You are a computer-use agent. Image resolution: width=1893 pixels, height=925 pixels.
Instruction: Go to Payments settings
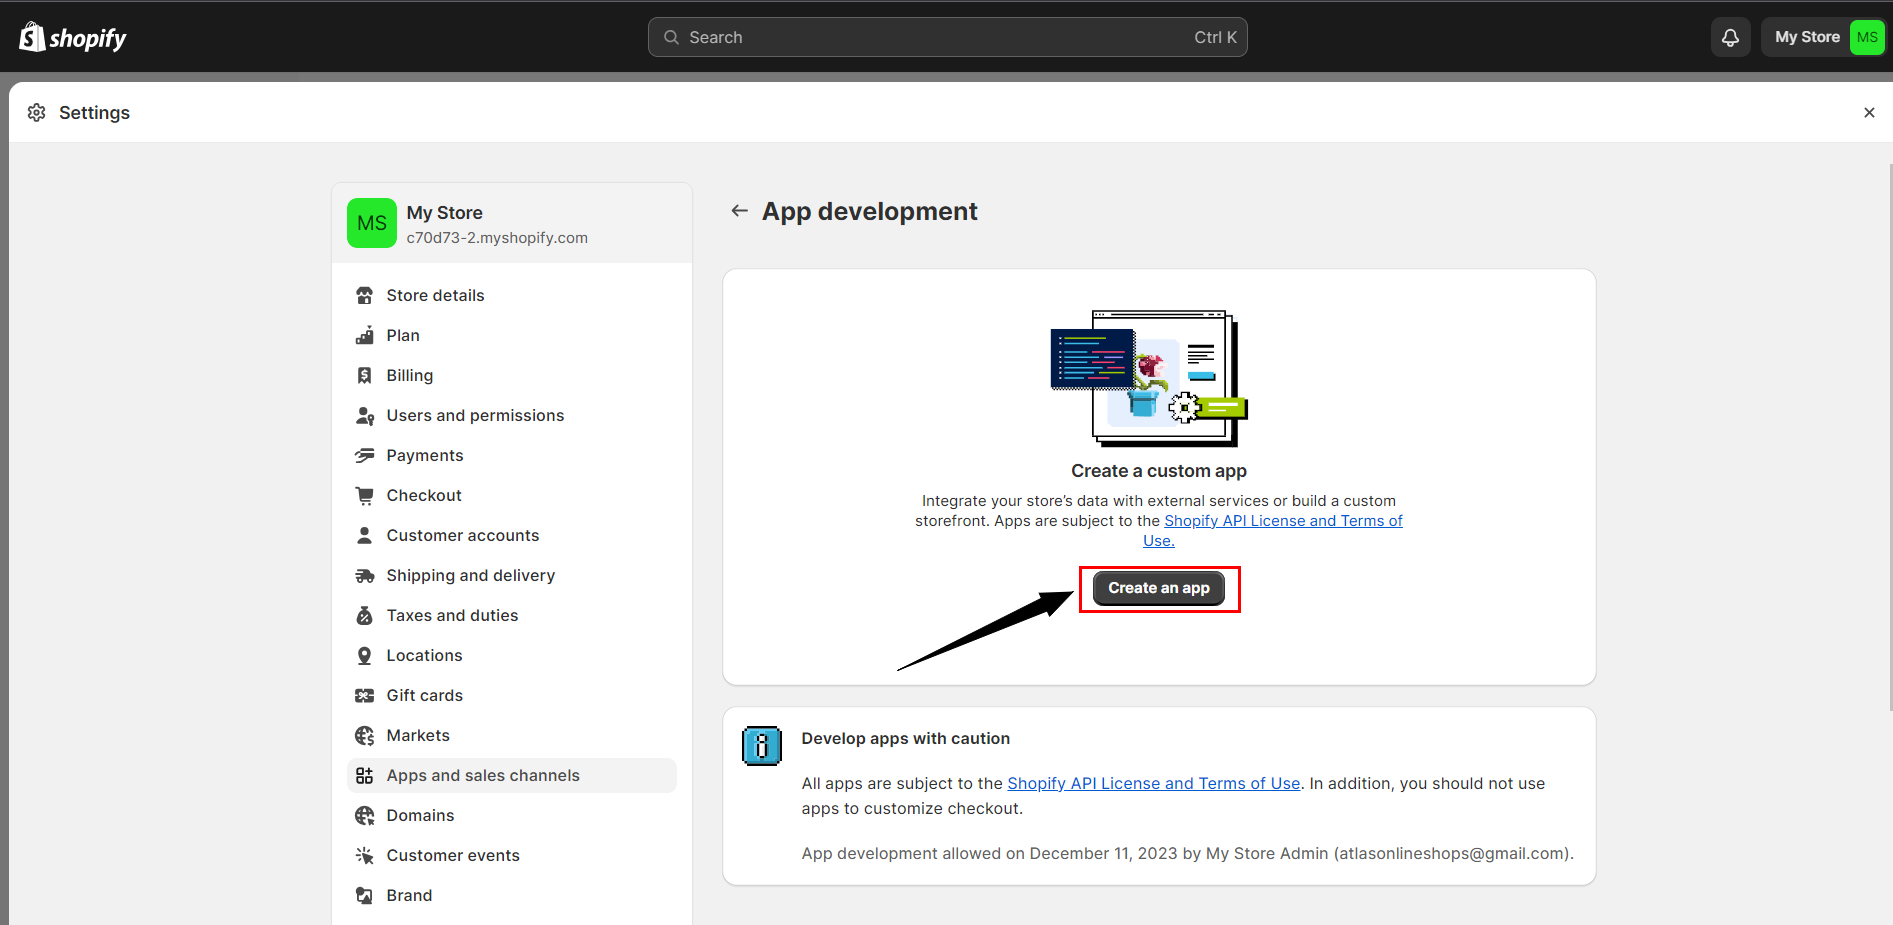425,456
